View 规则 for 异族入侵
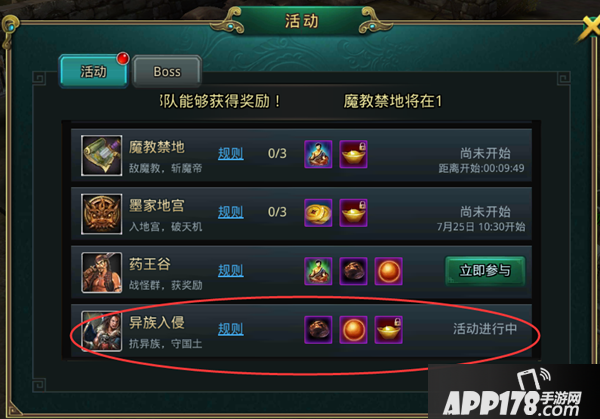The height and width of the screenshot is (419, 600). (x=231, y=329)
